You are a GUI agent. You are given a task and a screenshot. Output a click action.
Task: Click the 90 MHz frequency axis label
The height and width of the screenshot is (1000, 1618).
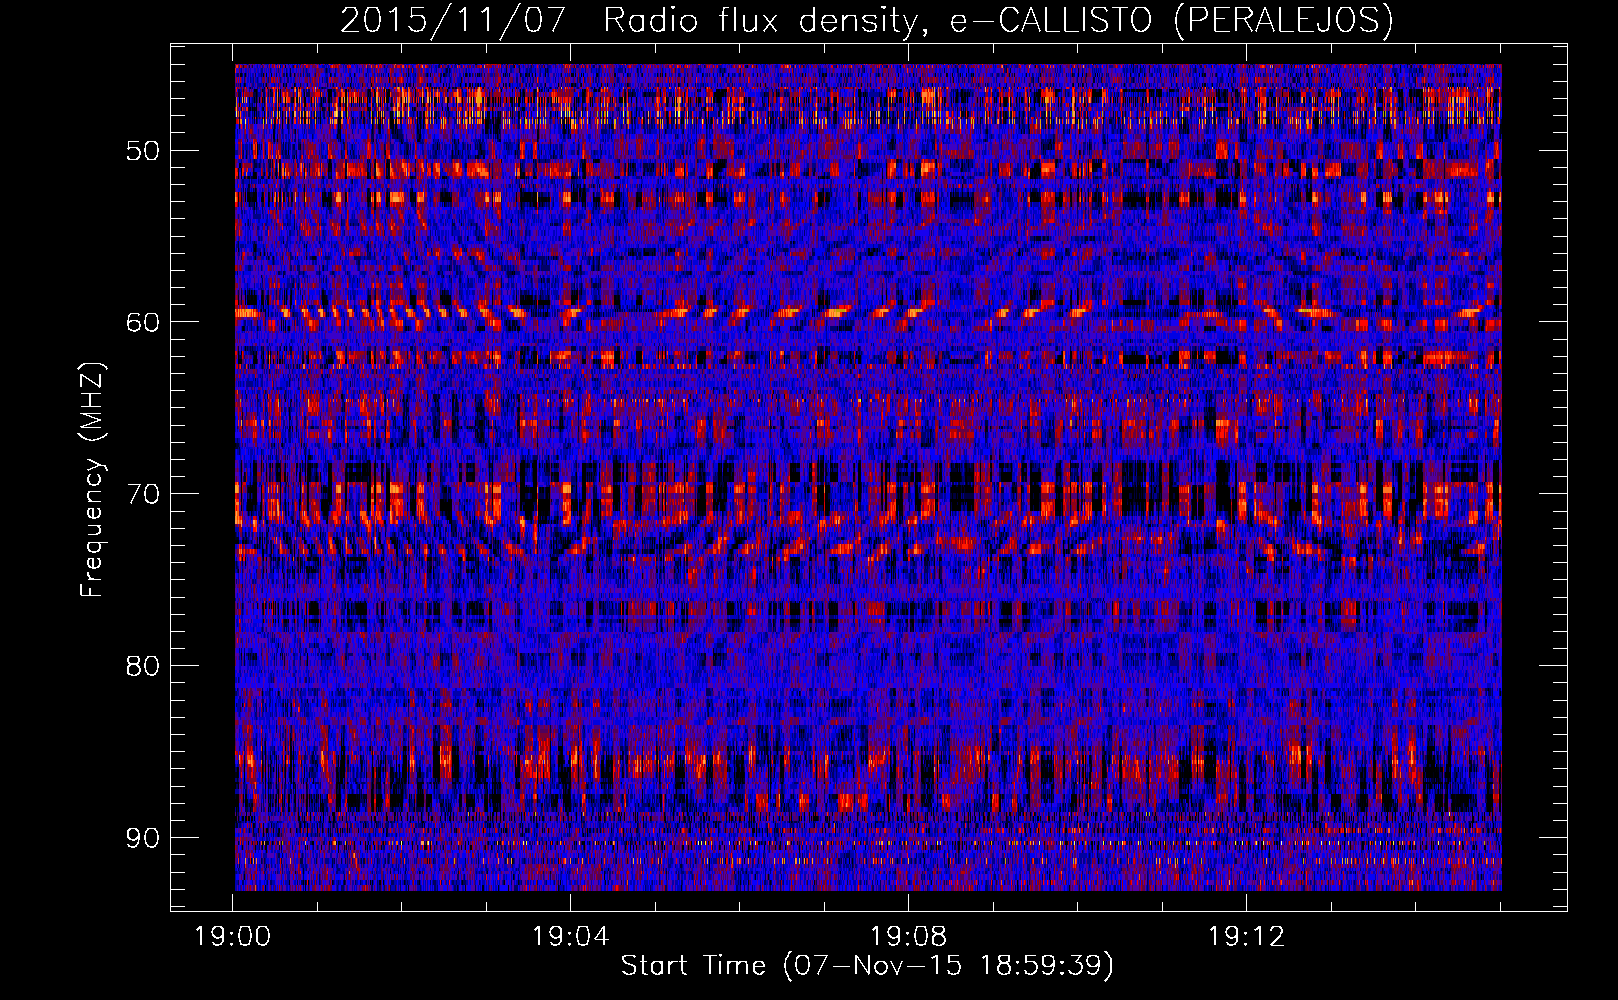(x=142, y=838)
